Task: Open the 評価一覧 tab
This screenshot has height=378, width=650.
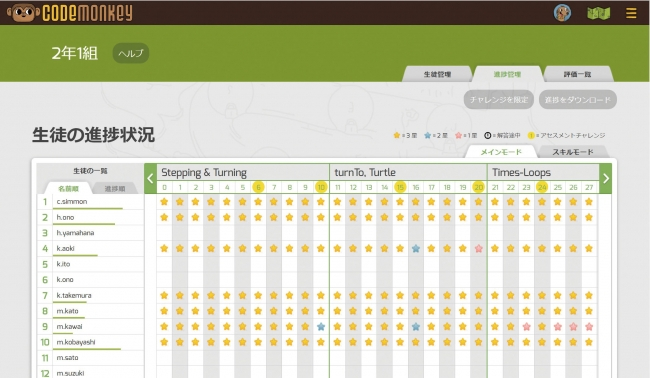Action: (577, 74)
